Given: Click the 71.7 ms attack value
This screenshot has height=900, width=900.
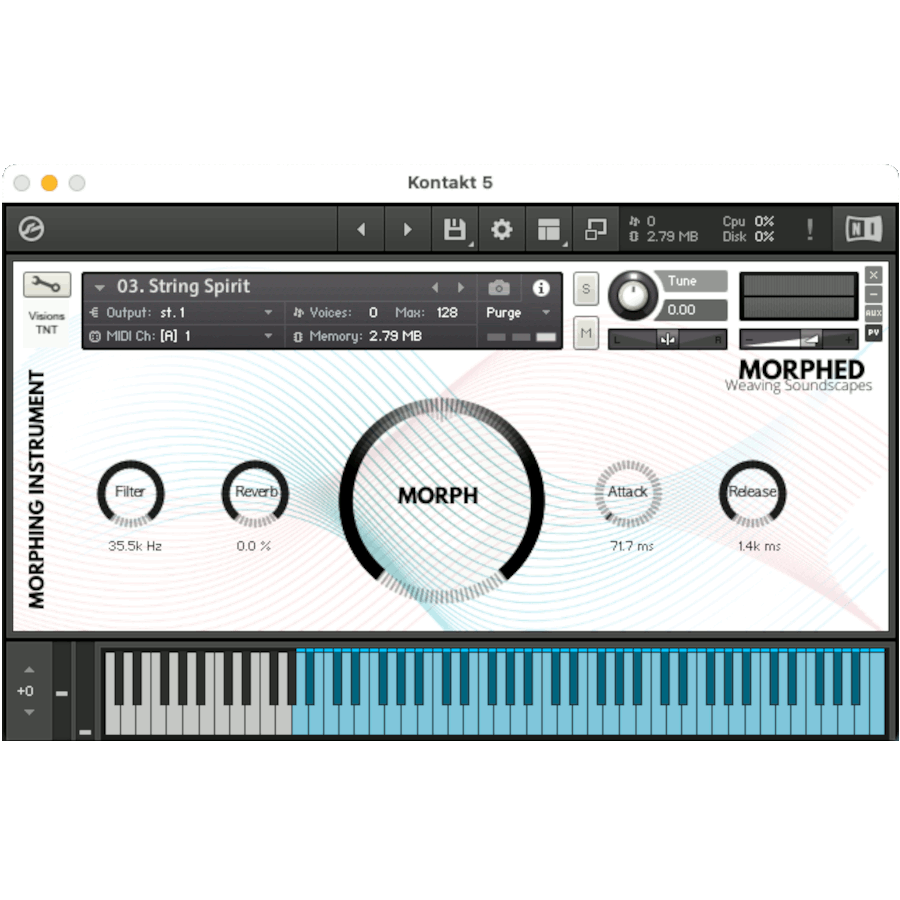Looking at the screenshot, I should click(x=631, y=546).
